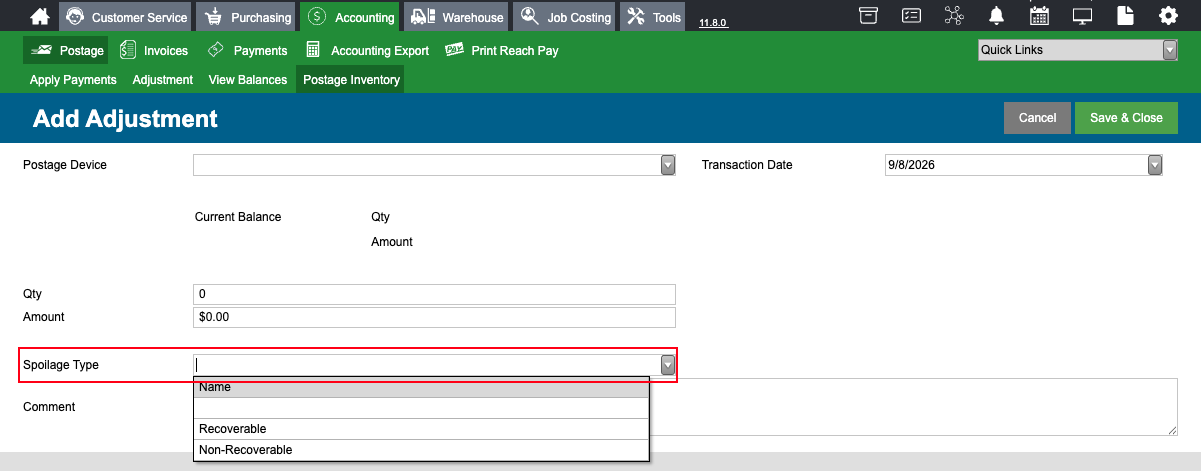Open the settings gear
This screenshot has height=471, width=1201.
(x=1168, y=16)
